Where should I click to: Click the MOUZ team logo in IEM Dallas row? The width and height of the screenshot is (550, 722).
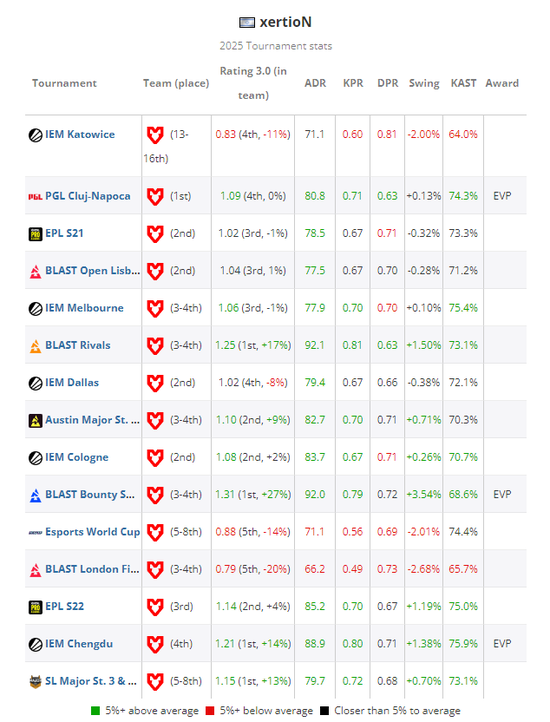click(155, 383)
